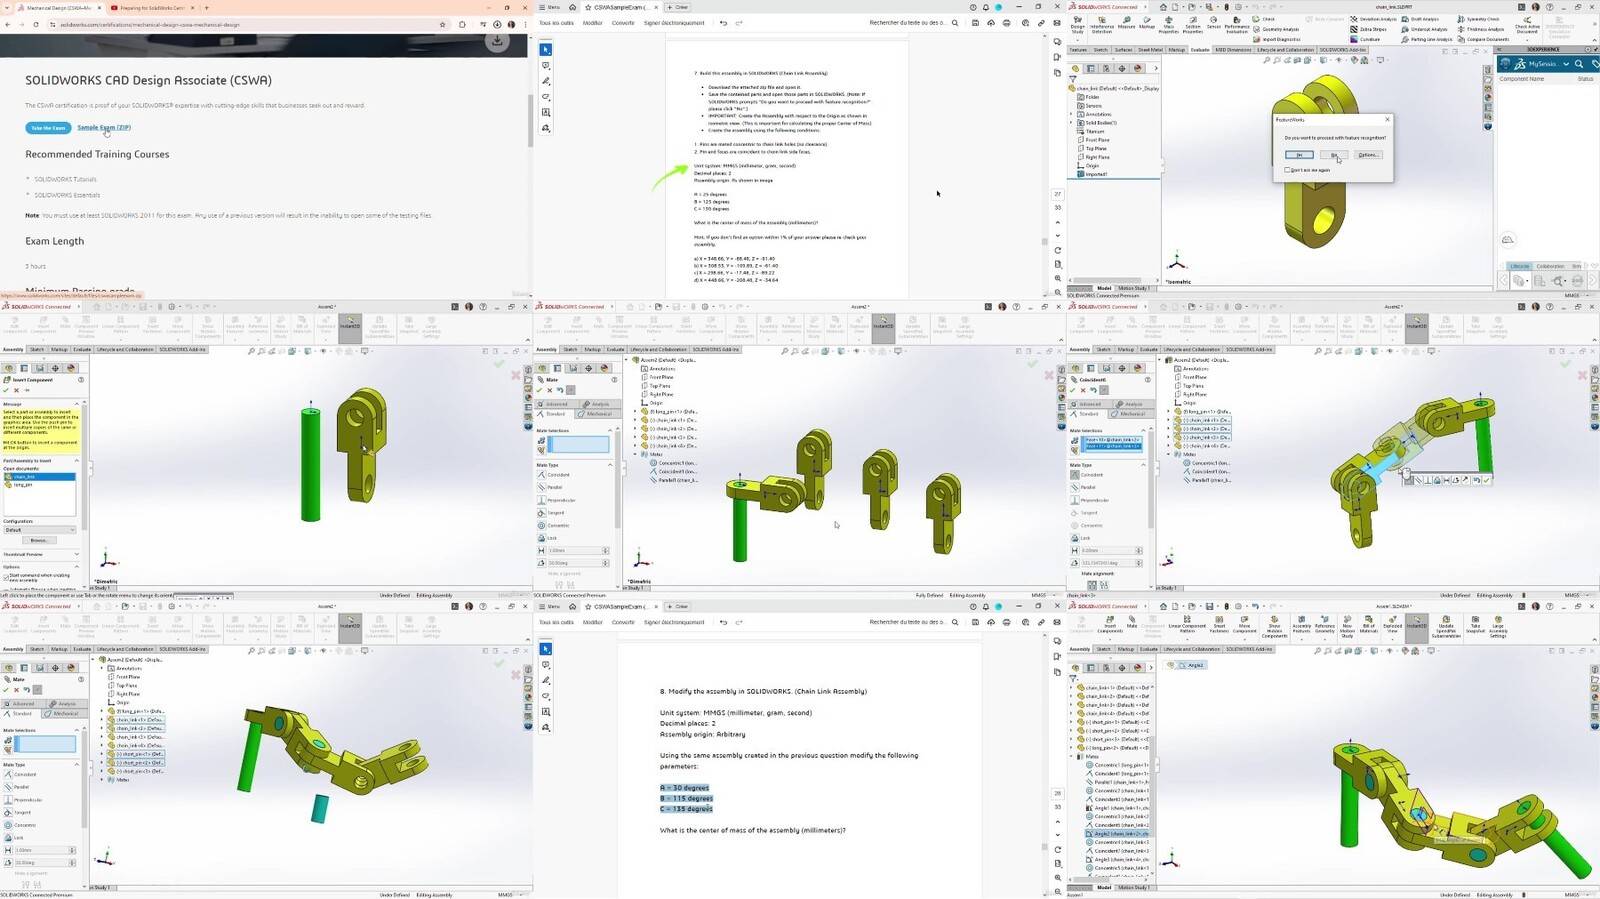Click Show Hidden Components in Assem1 ribbon
This screenshot has height=899, width=1600.
[1274, 627]
